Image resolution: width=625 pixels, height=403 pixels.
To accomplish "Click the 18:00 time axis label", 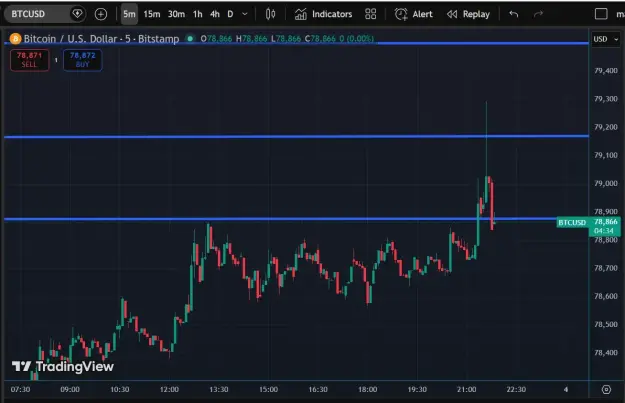I will click(x=367, y=389).
